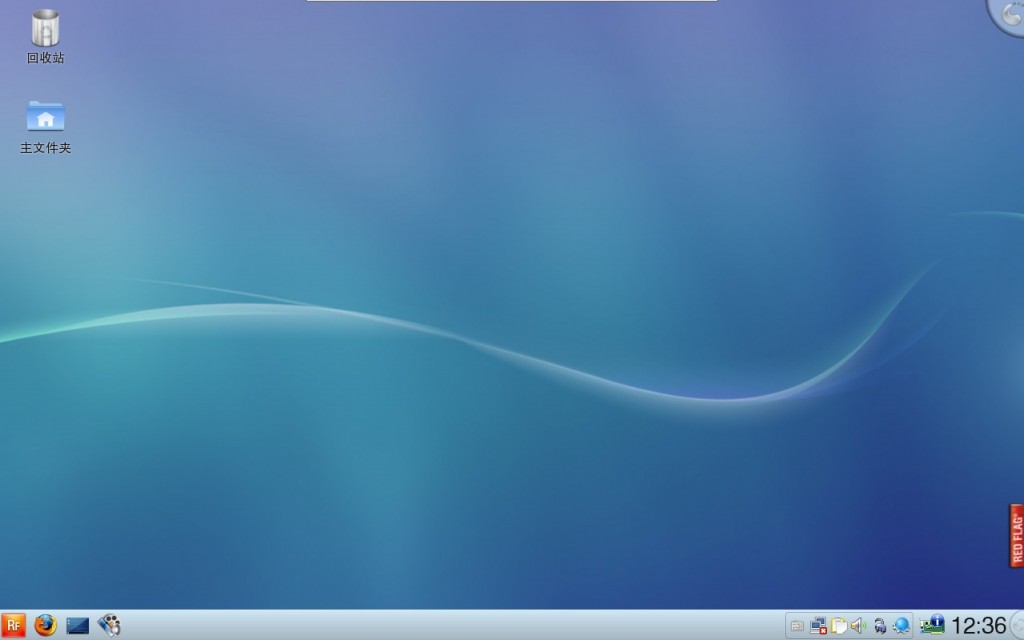1024x640 pixels.
Task: Click the show desktop taskbar icon
Action: 77,626
